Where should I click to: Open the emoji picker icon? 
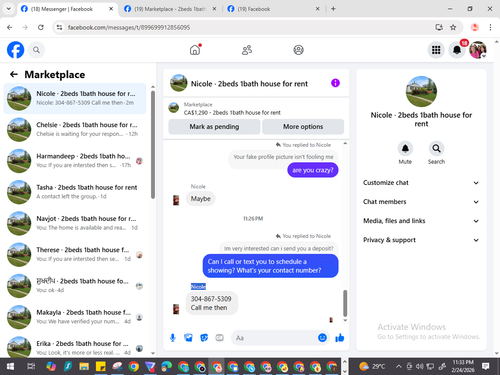[322, 338]
